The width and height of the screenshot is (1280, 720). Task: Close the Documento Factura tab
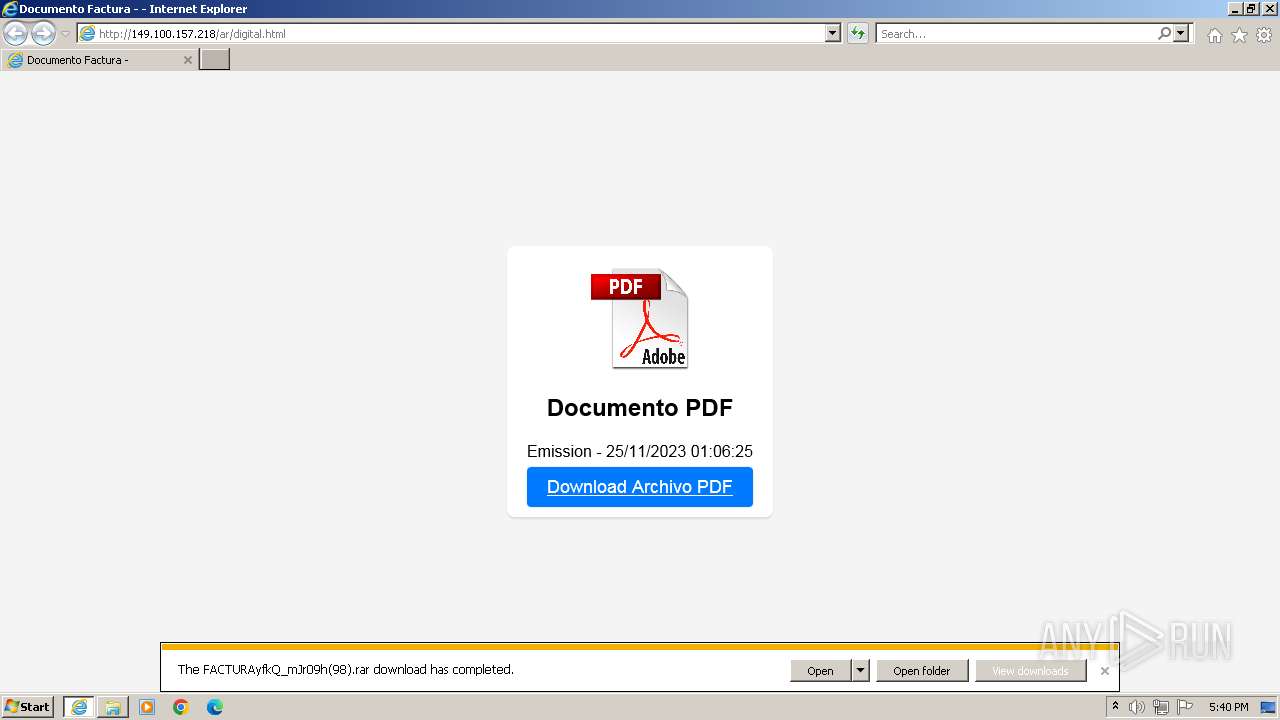[187, 60]
